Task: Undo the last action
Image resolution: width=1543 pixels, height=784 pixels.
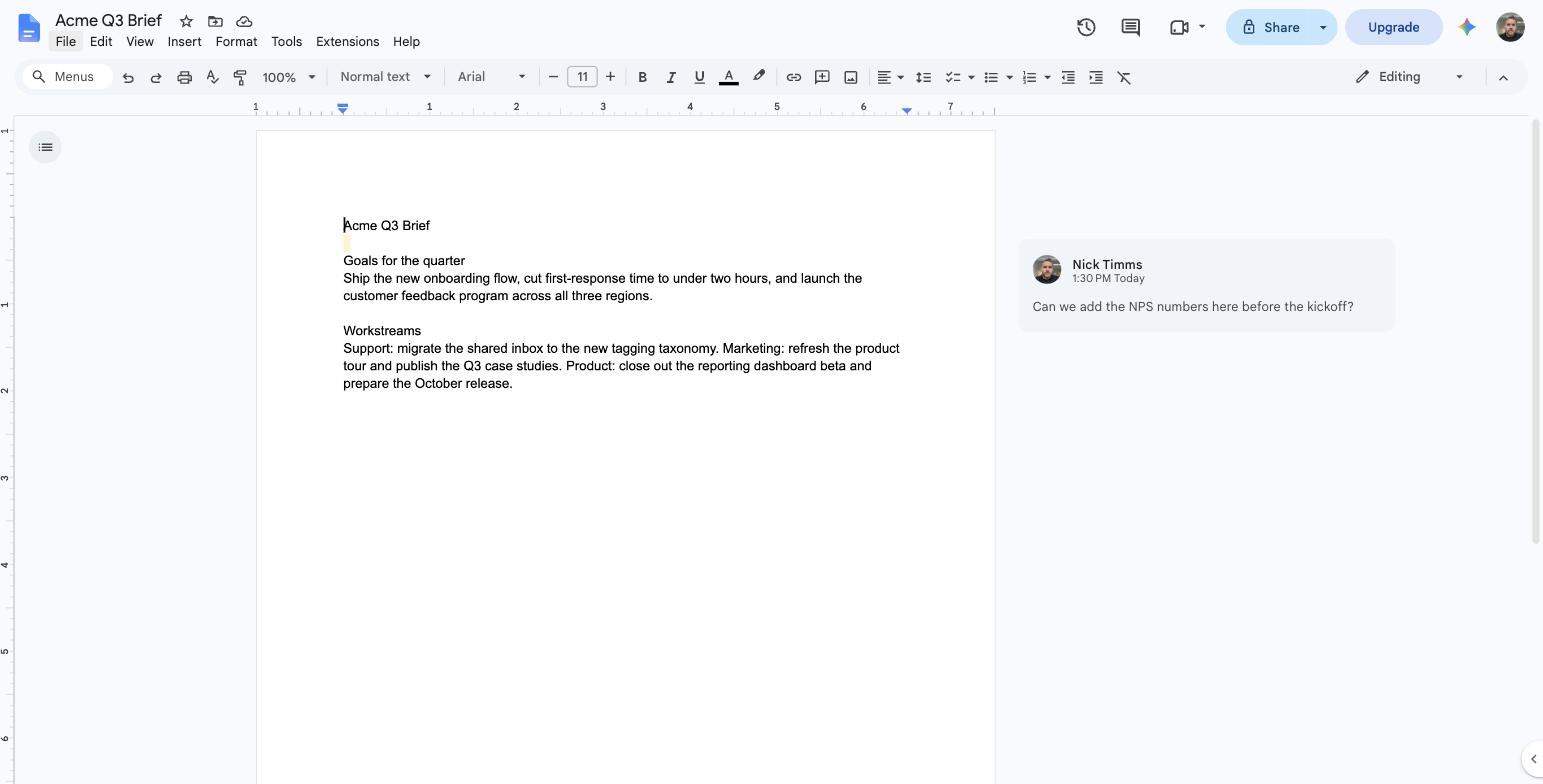Action: pos(128,77)
